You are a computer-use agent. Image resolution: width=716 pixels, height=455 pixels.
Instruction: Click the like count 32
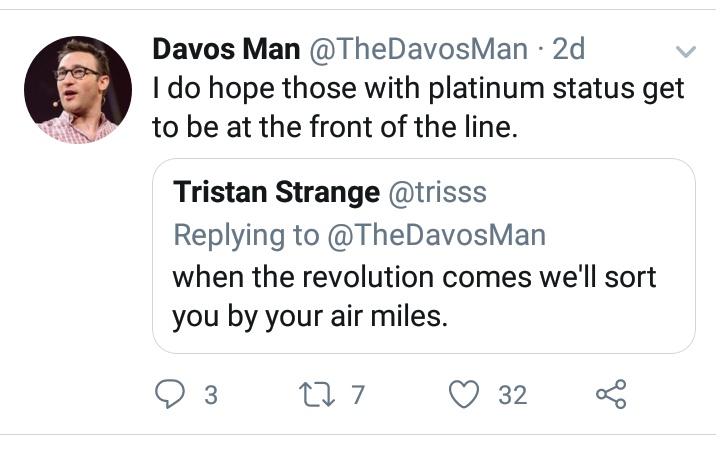click(x=512, y=396)
